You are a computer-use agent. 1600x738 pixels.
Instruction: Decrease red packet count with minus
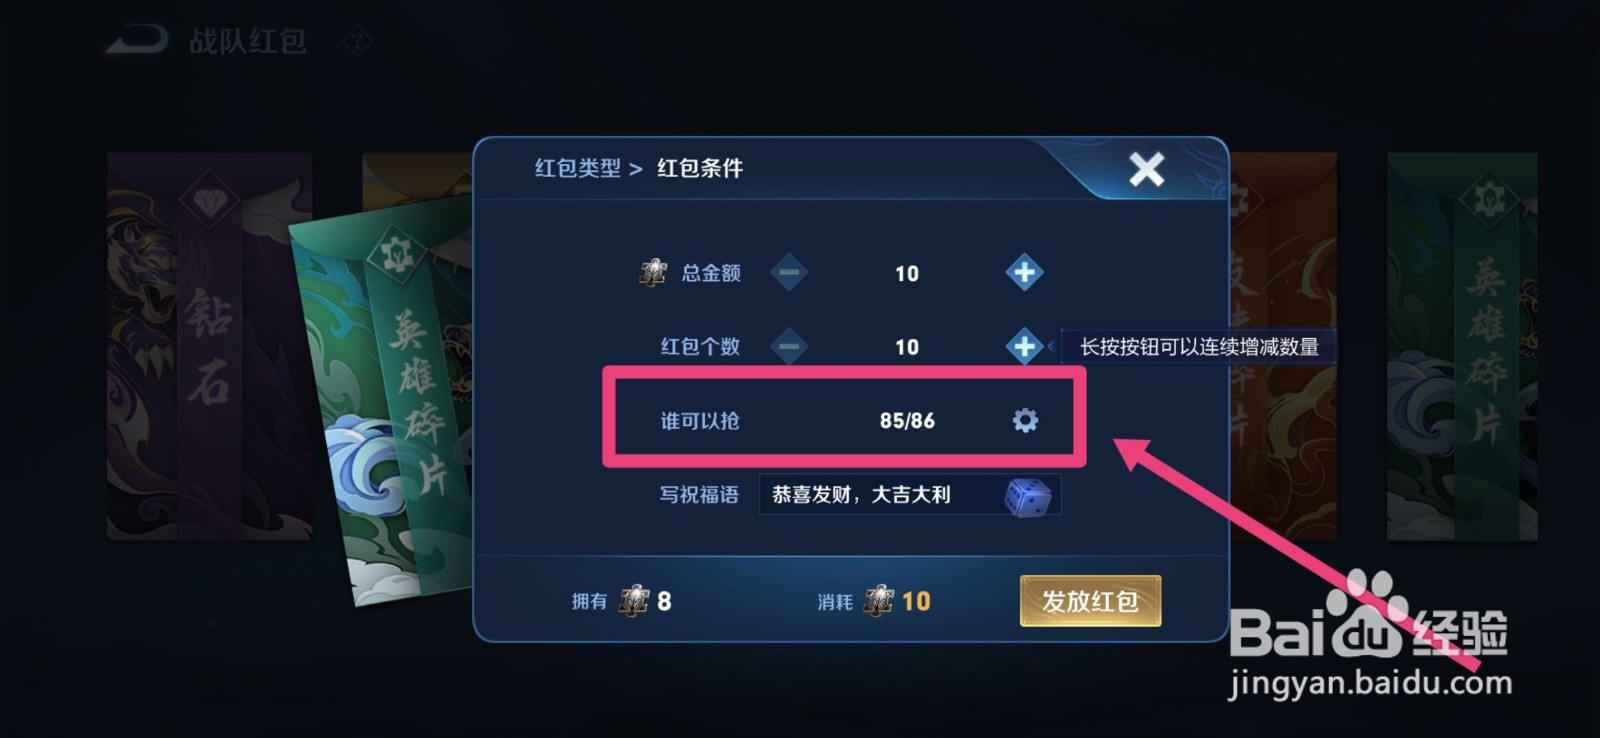click(788, 346)
